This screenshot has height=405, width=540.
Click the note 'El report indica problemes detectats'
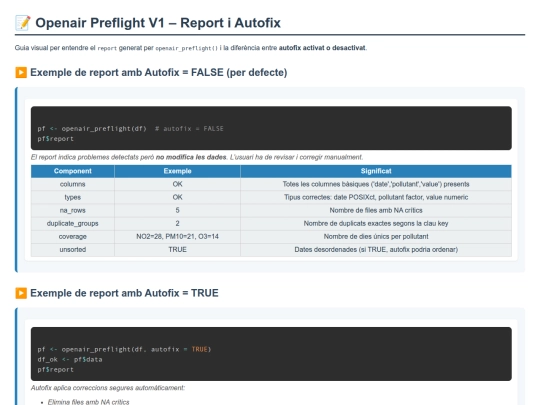[x=197, y=157]
